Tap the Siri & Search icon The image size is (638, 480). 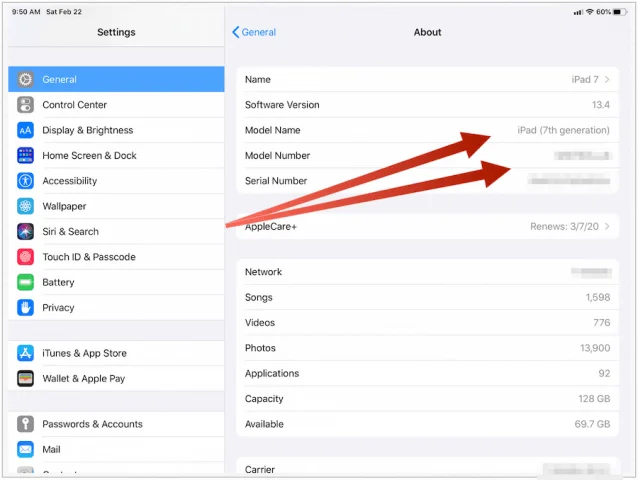25,231
